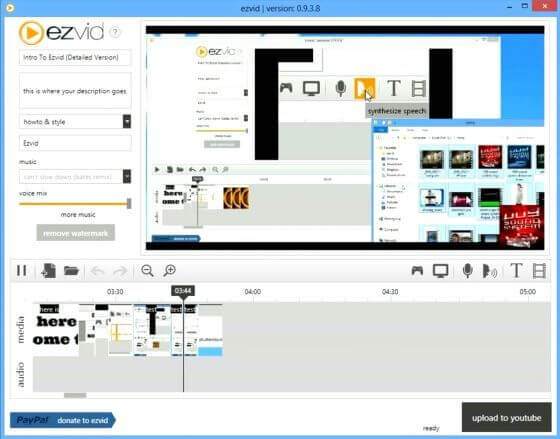This screenshot has height=439, width=560.
Task: Click the 04:00 mark on the timeline ruler
Action: pos(252,292)
